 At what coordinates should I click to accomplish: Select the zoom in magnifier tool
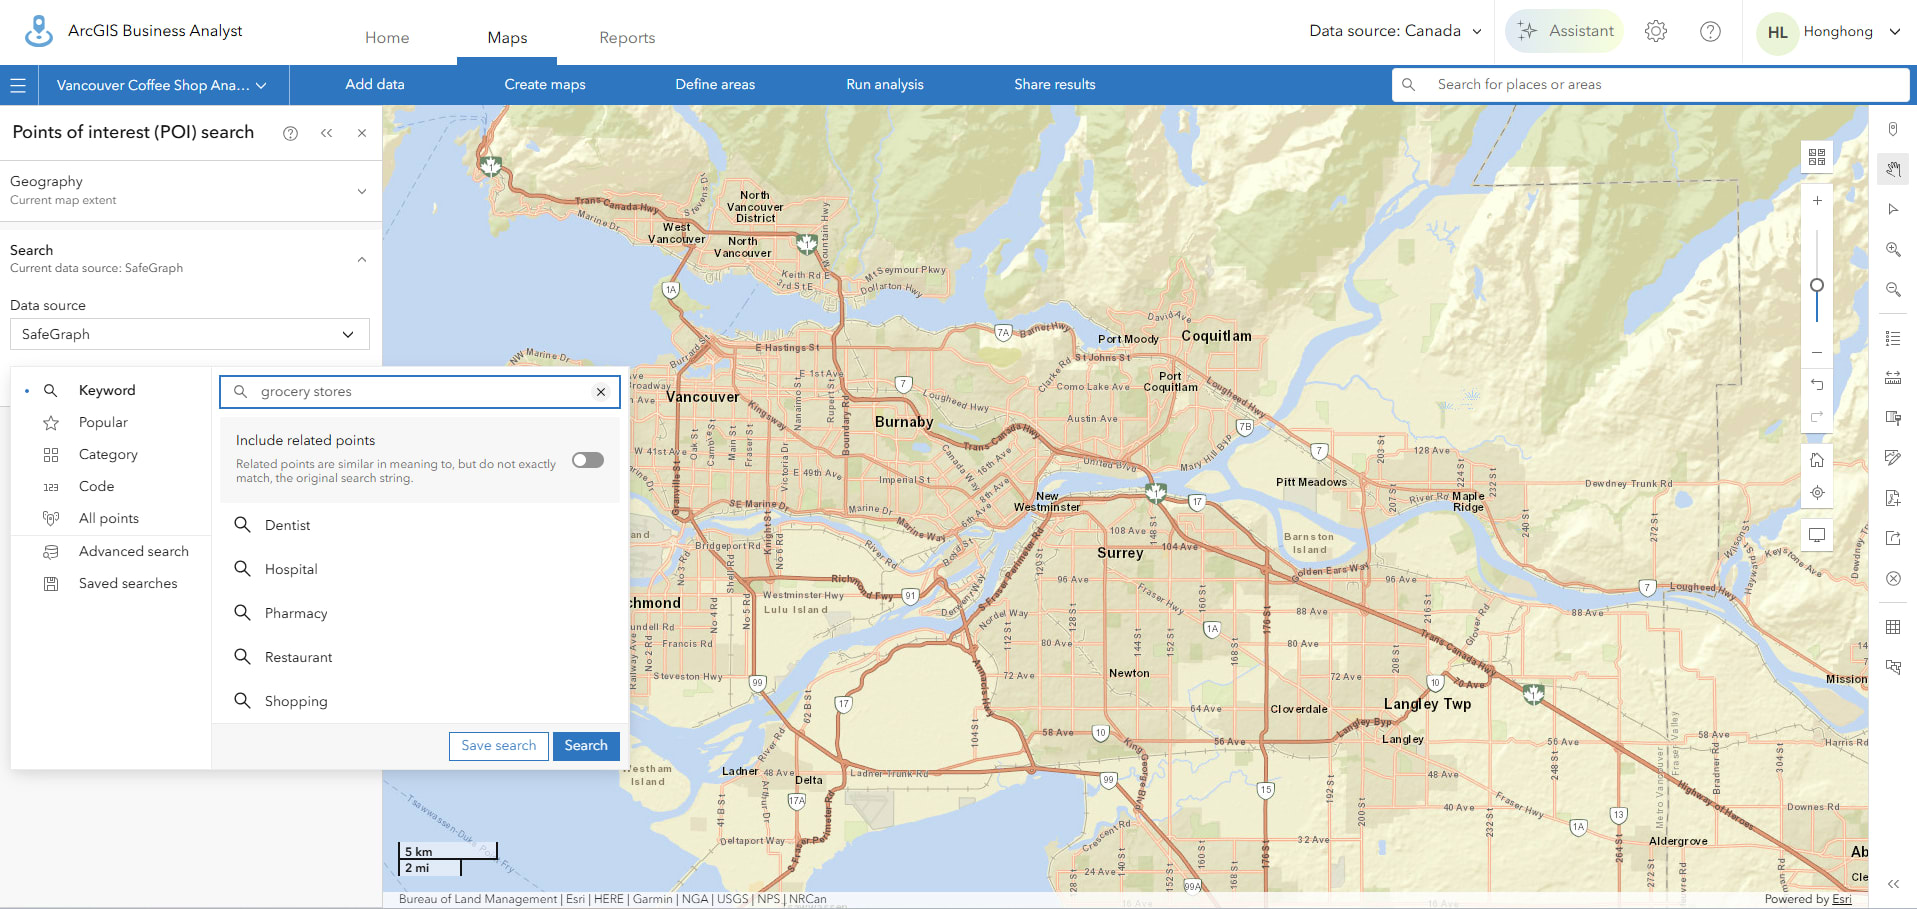point(1893,249)
